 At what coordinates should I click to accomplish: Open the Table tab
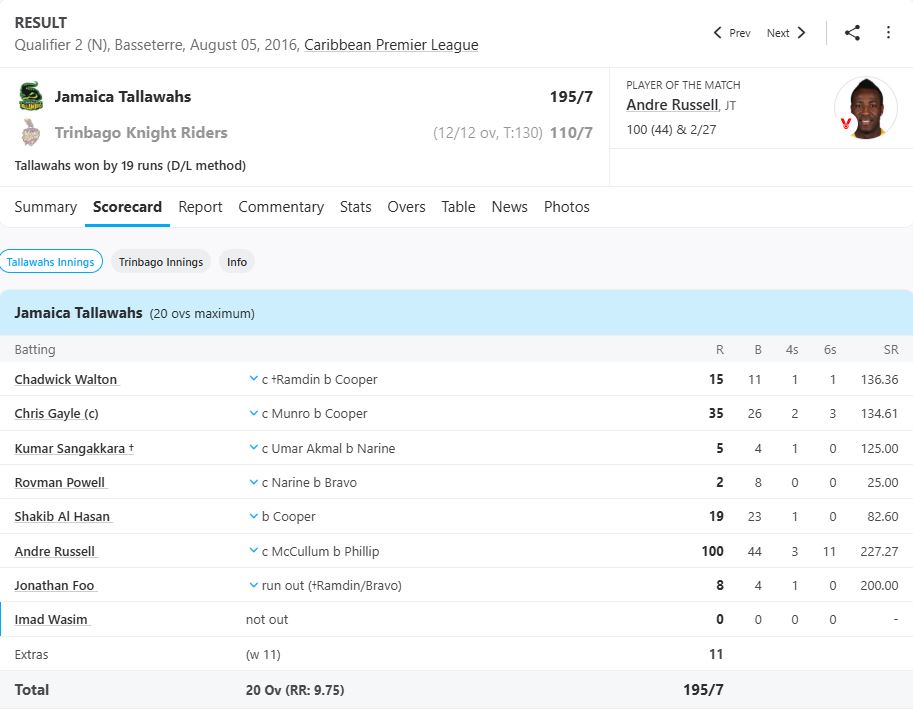tap(458, 207)
